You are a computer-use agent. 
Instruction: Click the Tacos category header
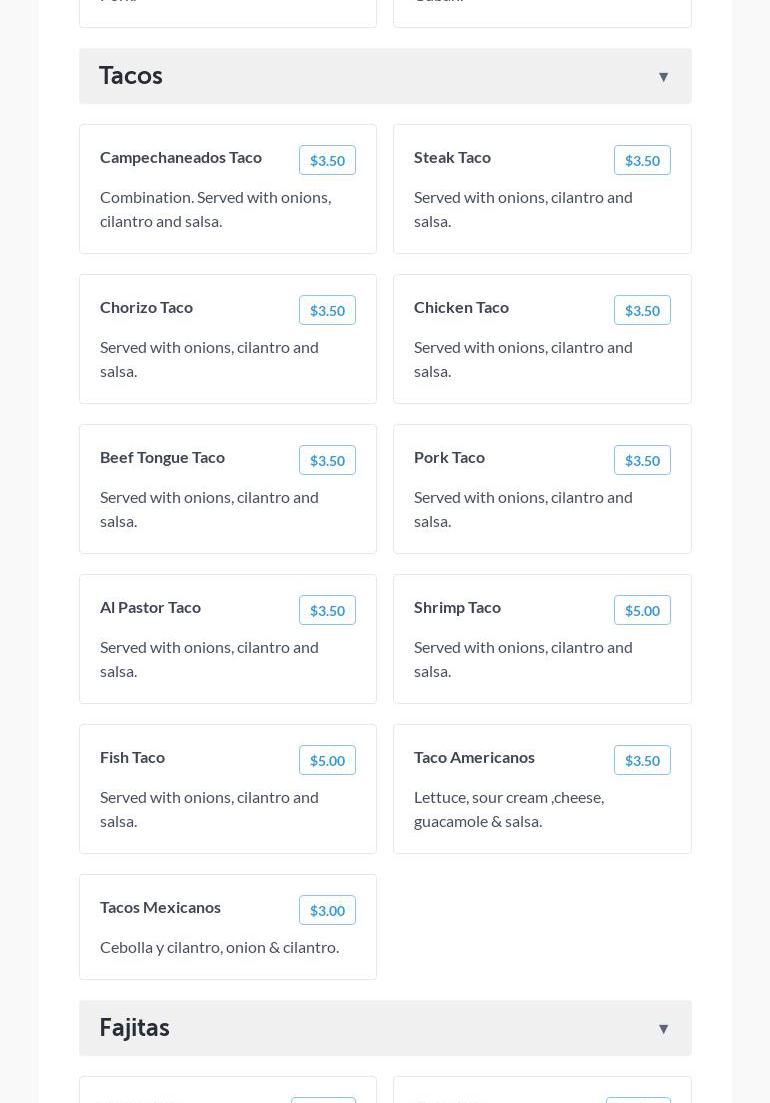[131, 76]
